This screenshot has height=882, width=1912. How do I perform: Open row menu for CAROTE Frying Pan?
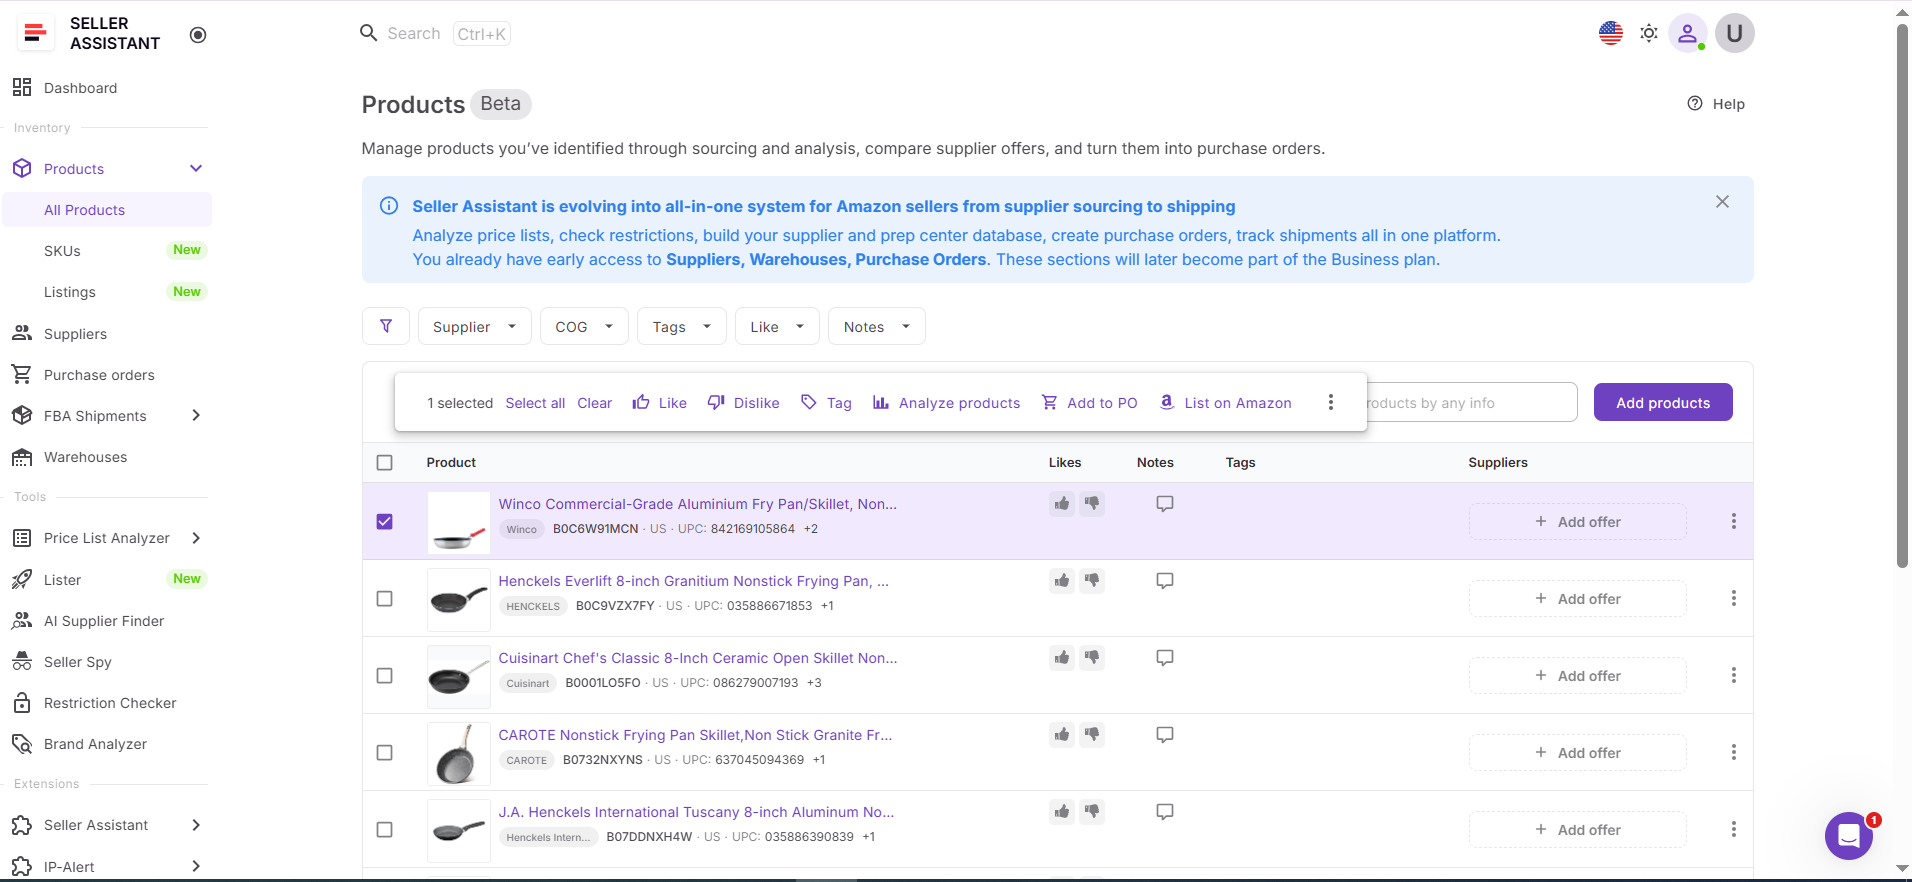pyautogui.click(x=1734, y=752)
